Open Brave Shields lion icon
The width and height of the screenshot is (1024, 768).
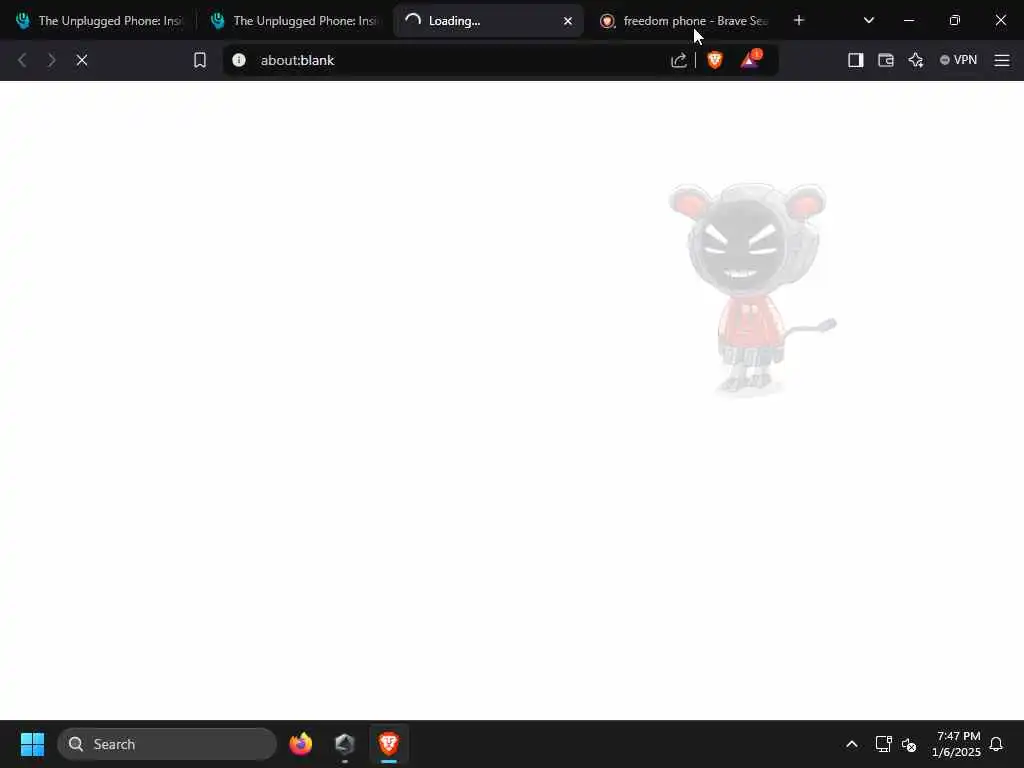pyautogui.click(x=715, y=60)
